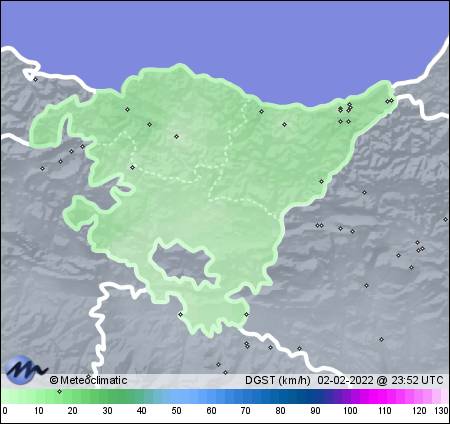Select the coastal station marker at the dashed border's northern end

(x=261, y=111)
